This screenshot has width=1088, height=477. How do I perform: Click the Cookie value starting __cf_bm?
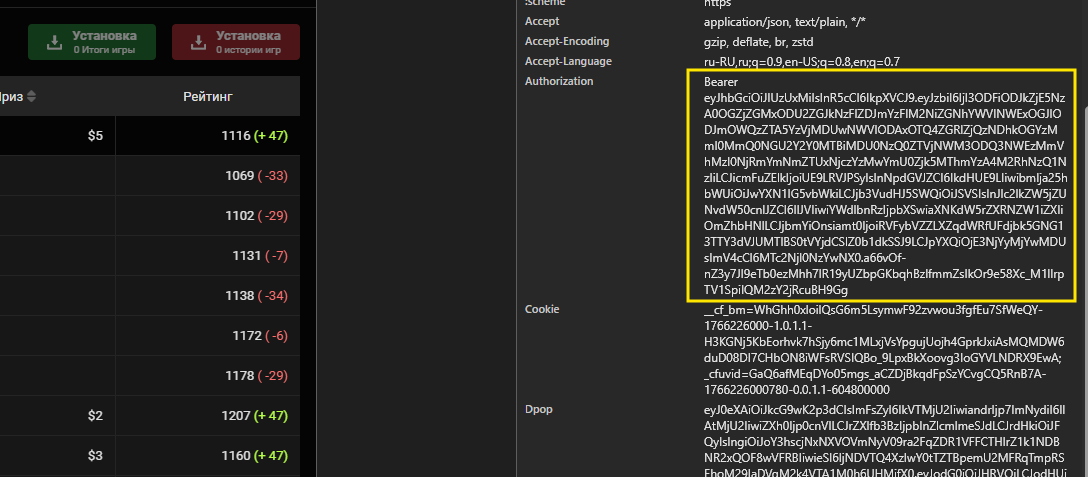coord(884,349)
